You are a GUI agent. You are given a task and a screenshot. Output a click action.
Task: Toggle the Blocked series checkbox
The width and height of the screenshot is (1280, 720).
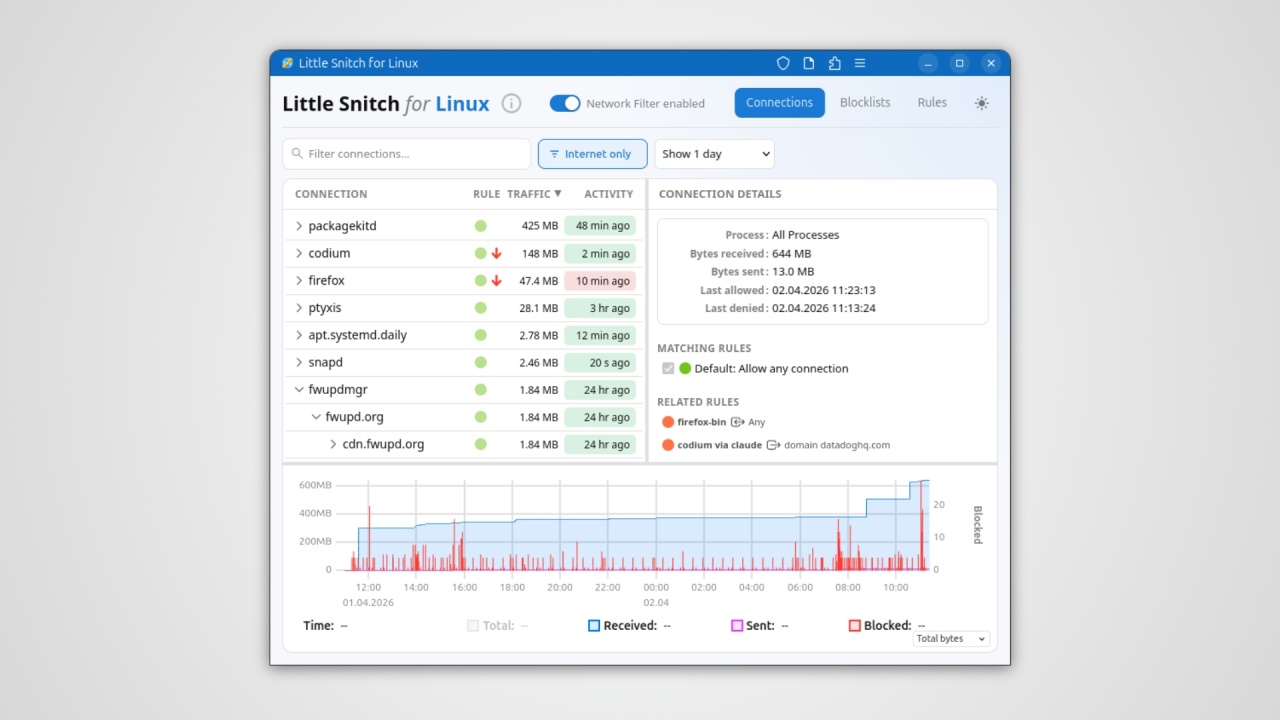pyautogui.click(x=855, y=626)
